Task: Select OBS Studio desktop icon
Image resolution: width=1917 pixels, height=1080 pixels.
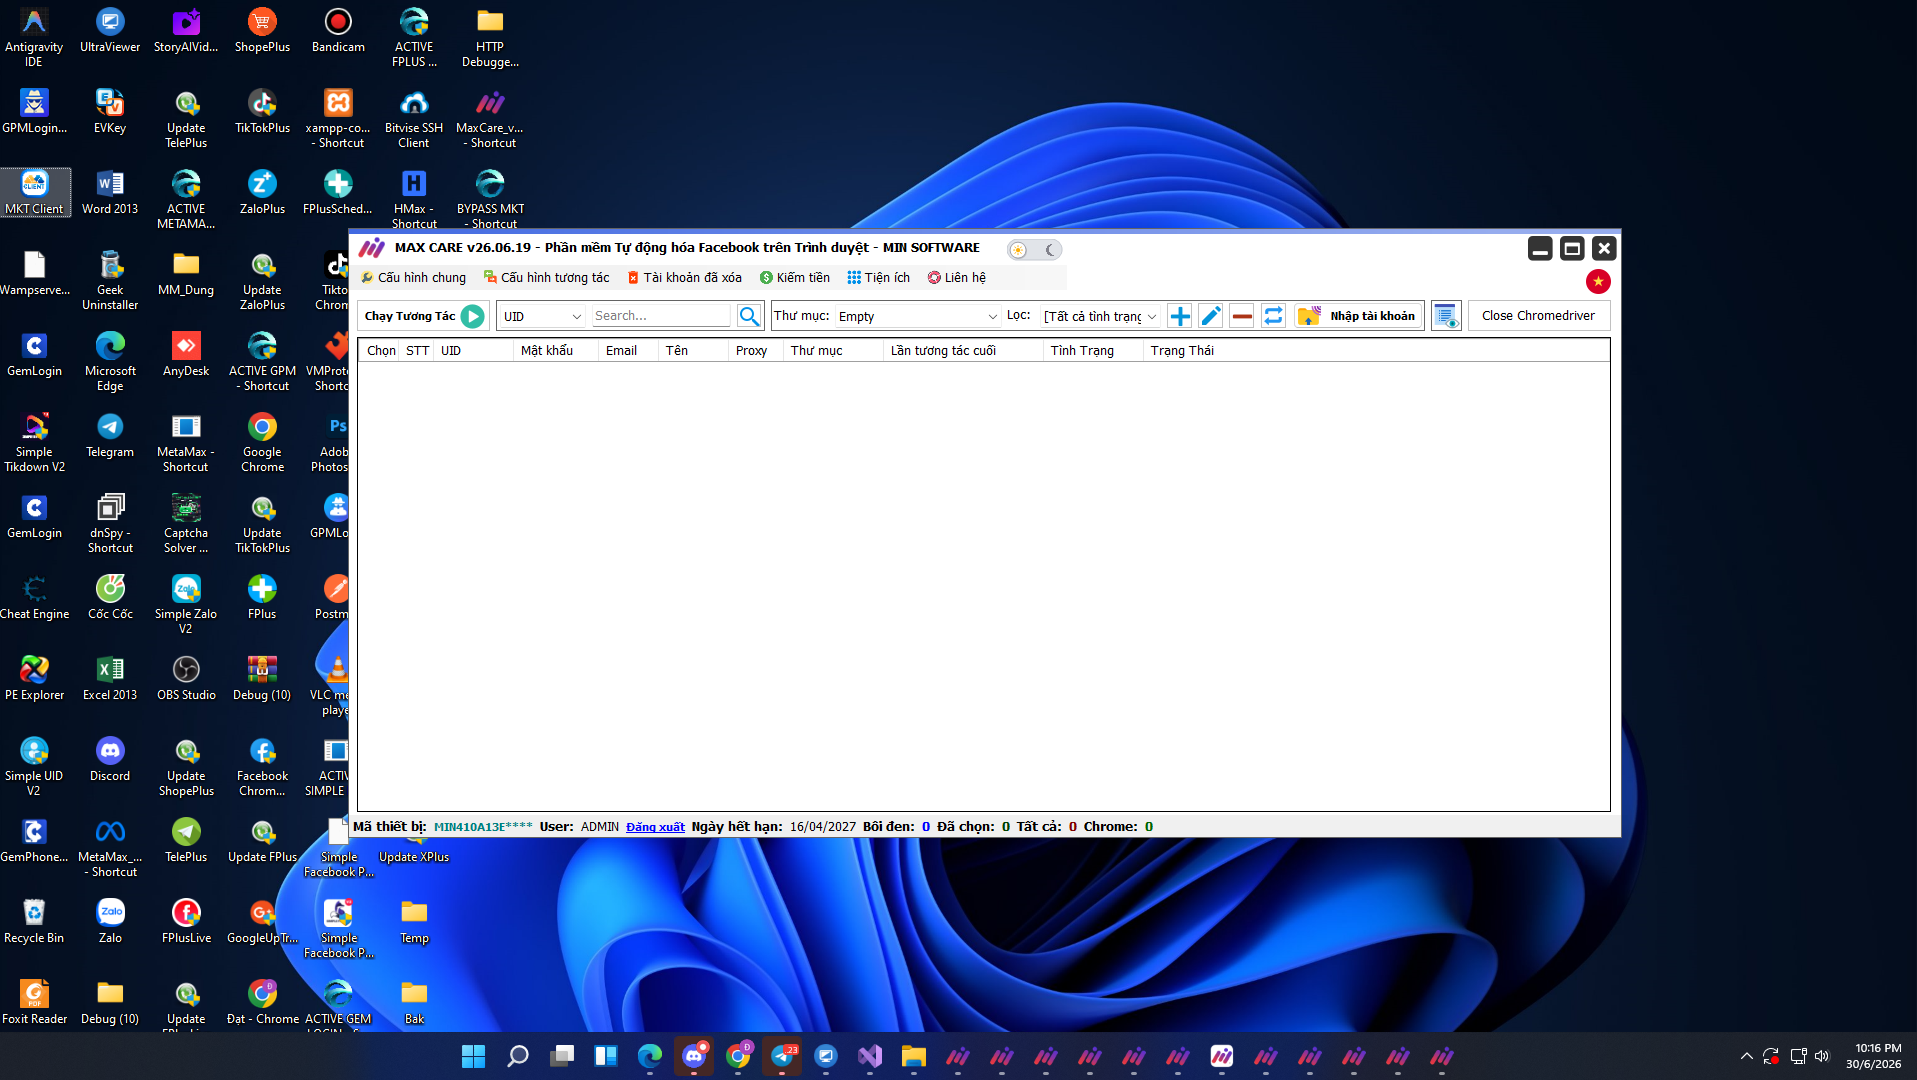Action: coord(186,678)
